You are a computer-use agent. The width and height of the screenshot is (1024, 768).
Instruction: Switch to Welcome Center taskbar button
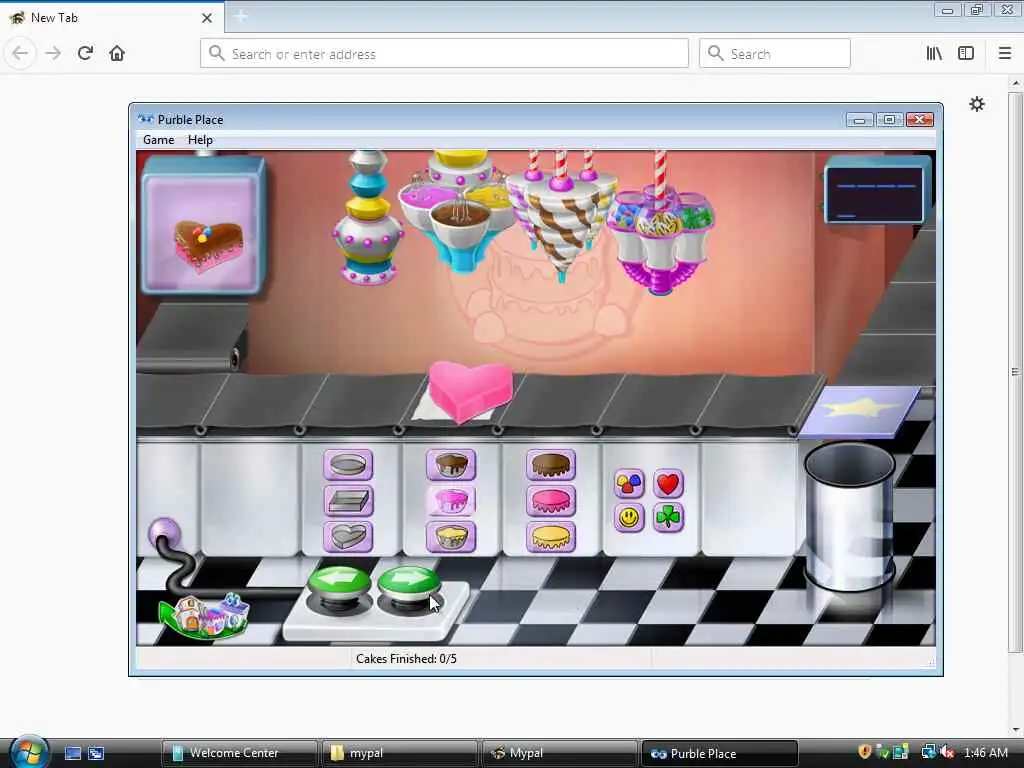click(x=239, y=753)
